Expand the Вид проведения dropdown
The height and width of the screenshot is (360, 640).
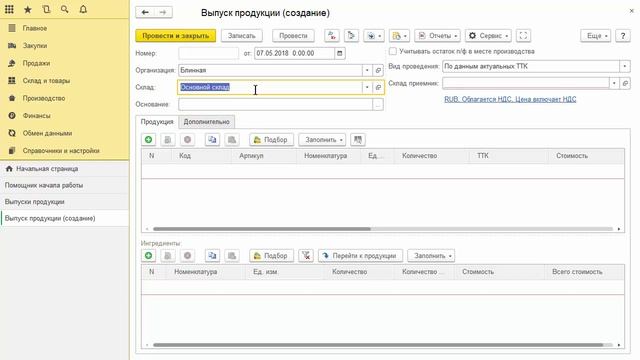[625, 66]
